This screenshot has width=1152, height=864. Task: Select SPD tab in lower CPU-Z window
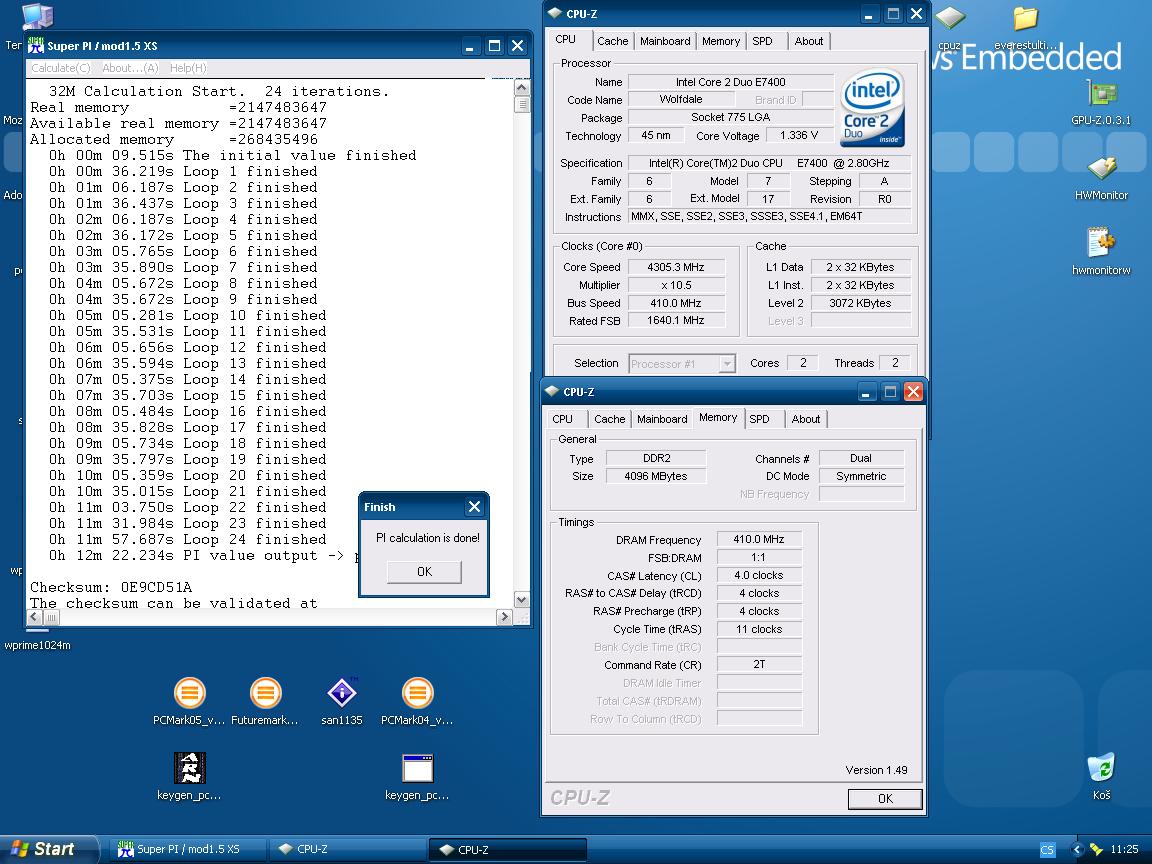[760, 419]
